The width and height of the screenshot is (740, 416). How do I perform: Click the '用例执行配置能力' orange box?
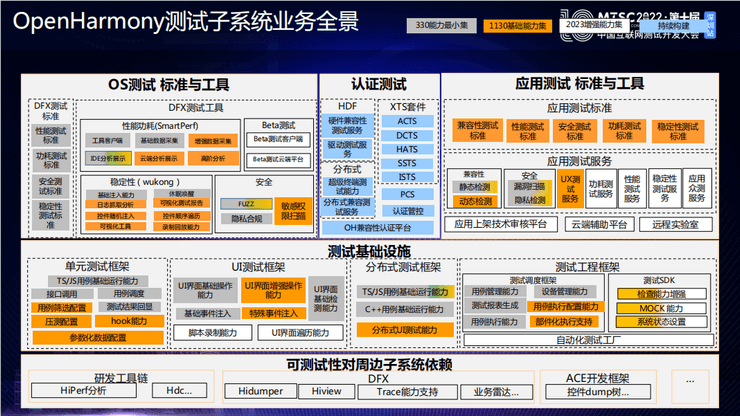click(565, 307)
